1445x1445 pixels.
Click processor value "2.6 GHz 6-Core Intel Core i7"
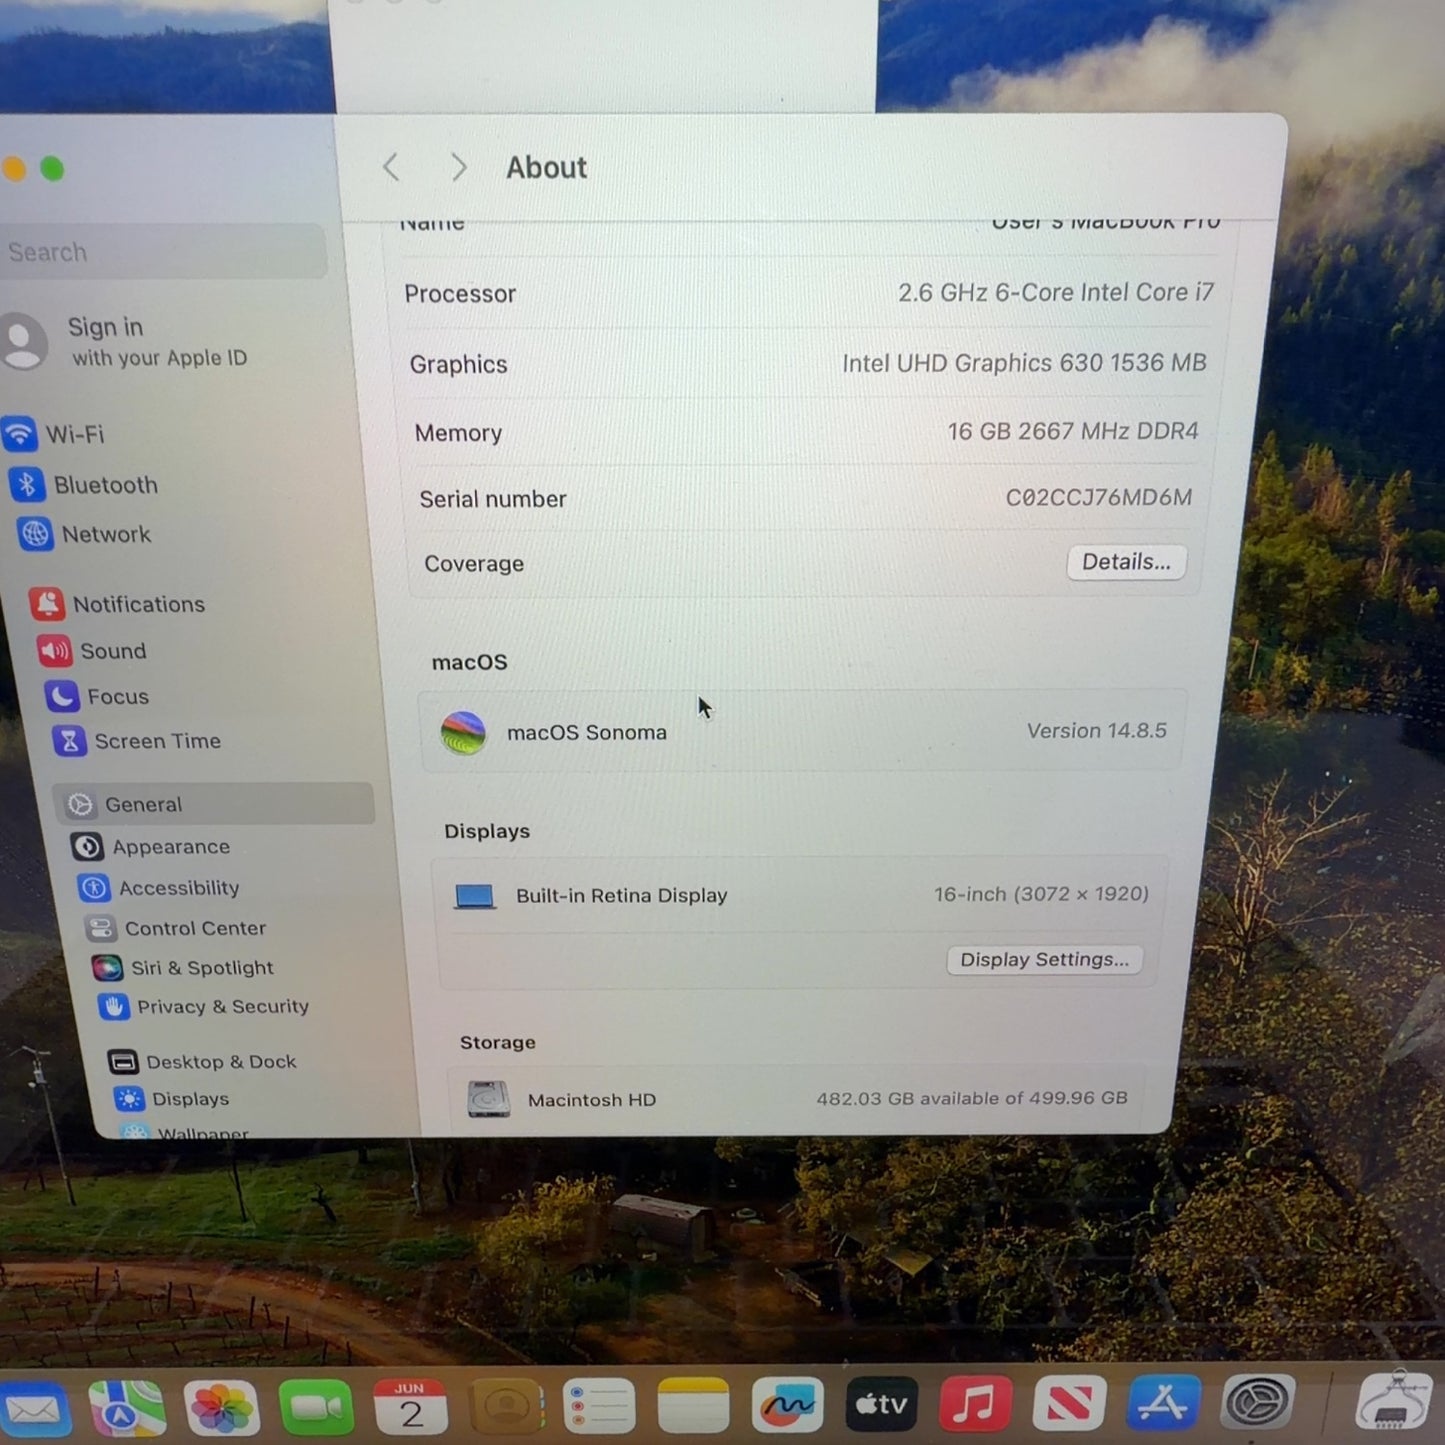click(1056, 292)
